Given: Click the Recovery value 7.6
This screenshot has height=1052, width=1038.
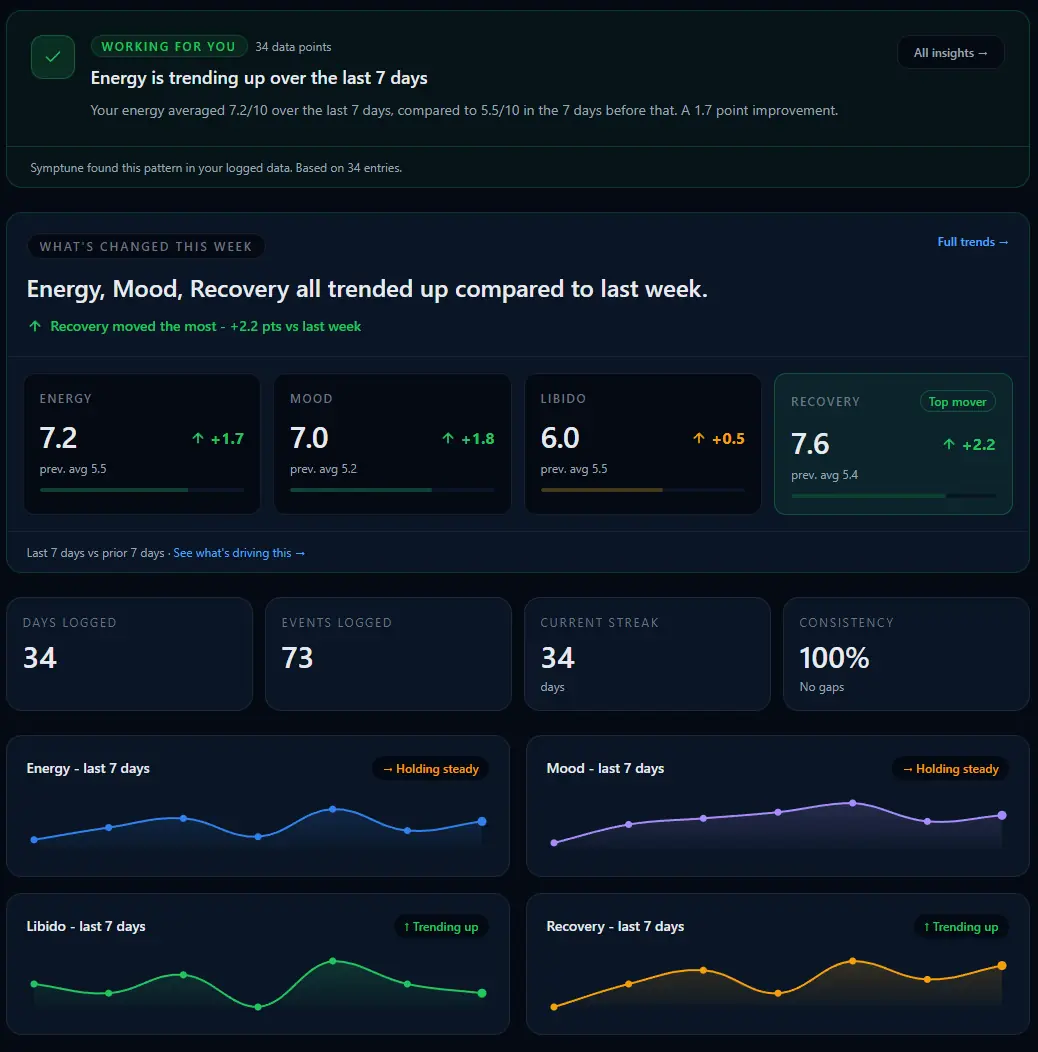Looking at the screenshot, I should coord(810,444).
